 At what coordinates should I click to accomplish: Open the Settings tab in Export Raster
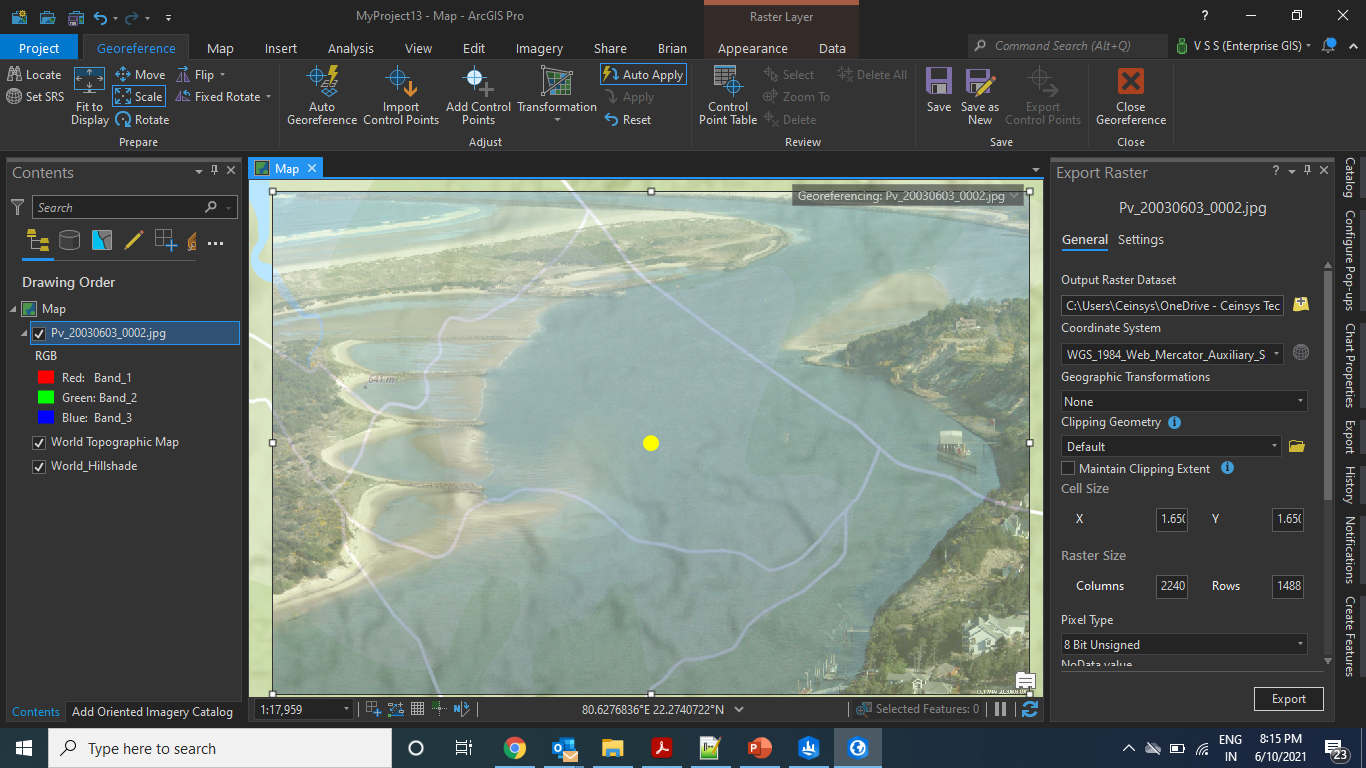pos(1139,240)
